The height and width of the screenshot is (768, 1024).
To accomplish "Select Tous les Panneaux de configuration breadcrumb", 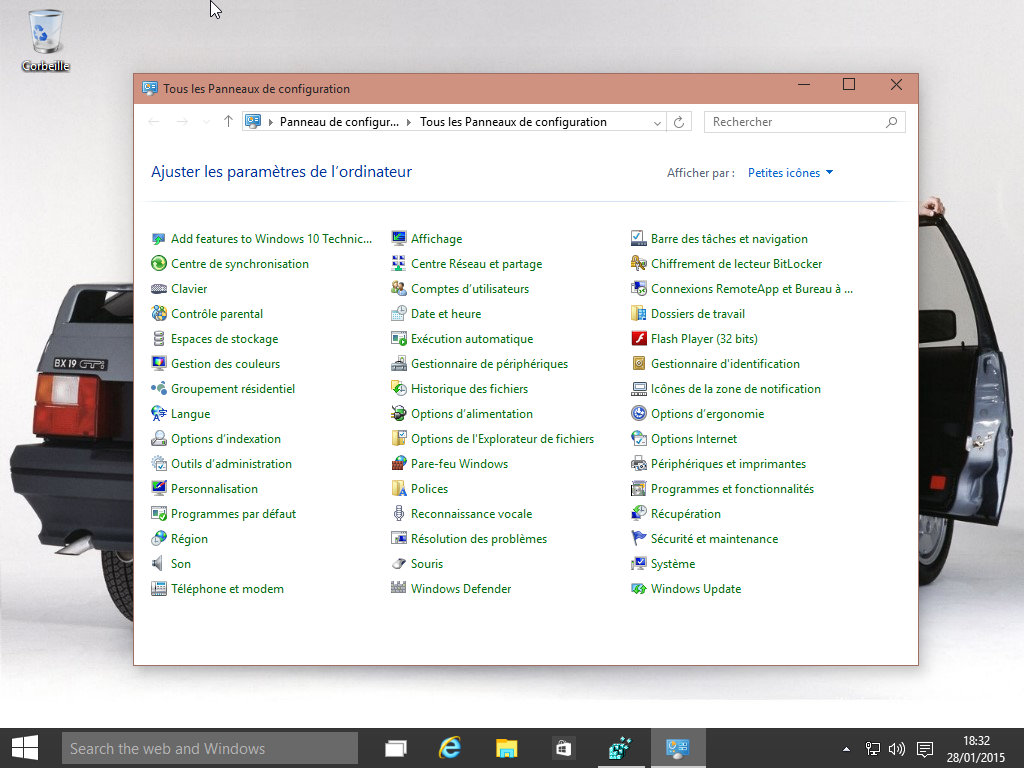I will pos(513,122).
